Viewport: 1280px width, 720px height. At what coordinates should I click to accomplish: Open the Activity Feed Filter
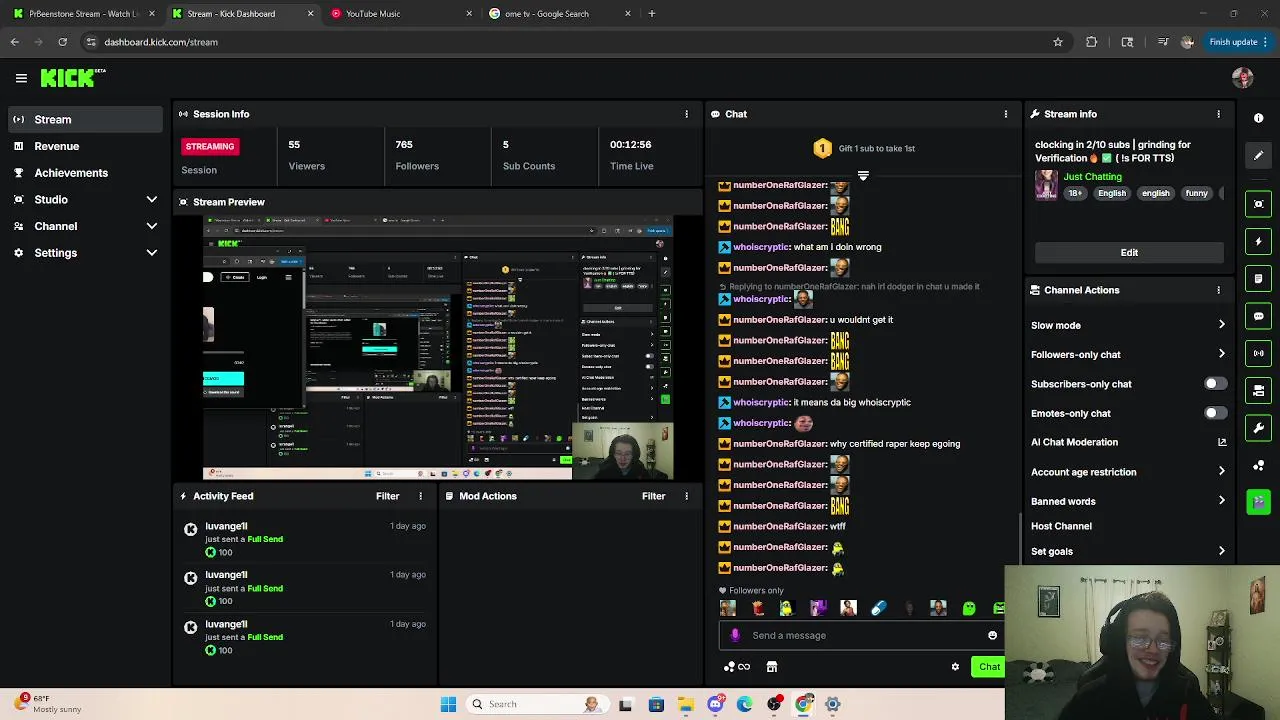[387, 496]
